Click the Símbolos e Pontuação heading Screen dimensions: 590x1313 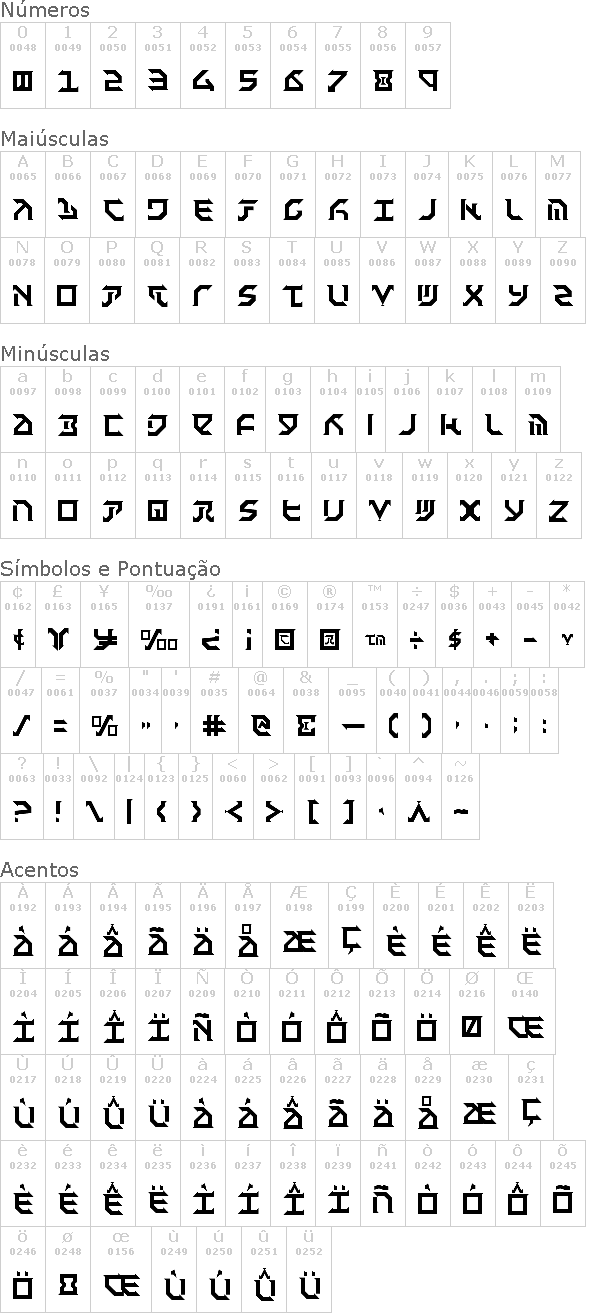(111, 569)
